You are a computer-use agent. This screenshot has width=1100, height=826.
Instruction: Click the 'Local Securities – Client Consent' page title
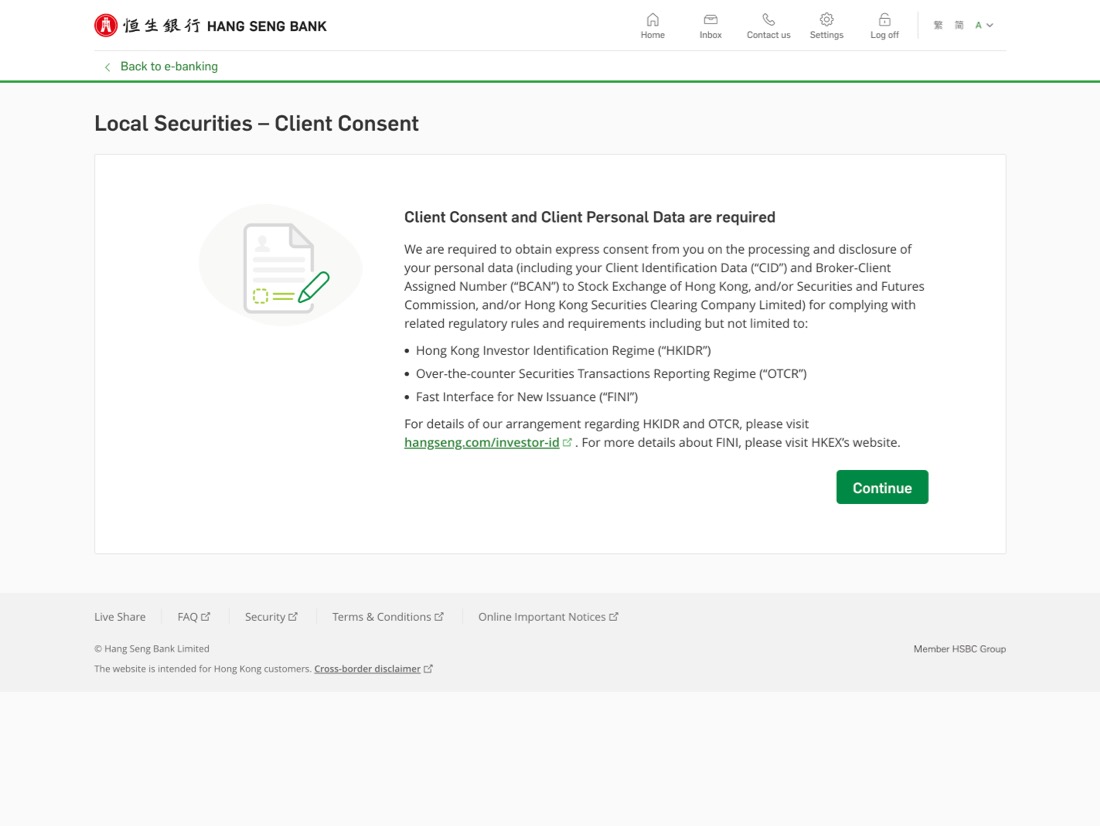tap(256, 124)
